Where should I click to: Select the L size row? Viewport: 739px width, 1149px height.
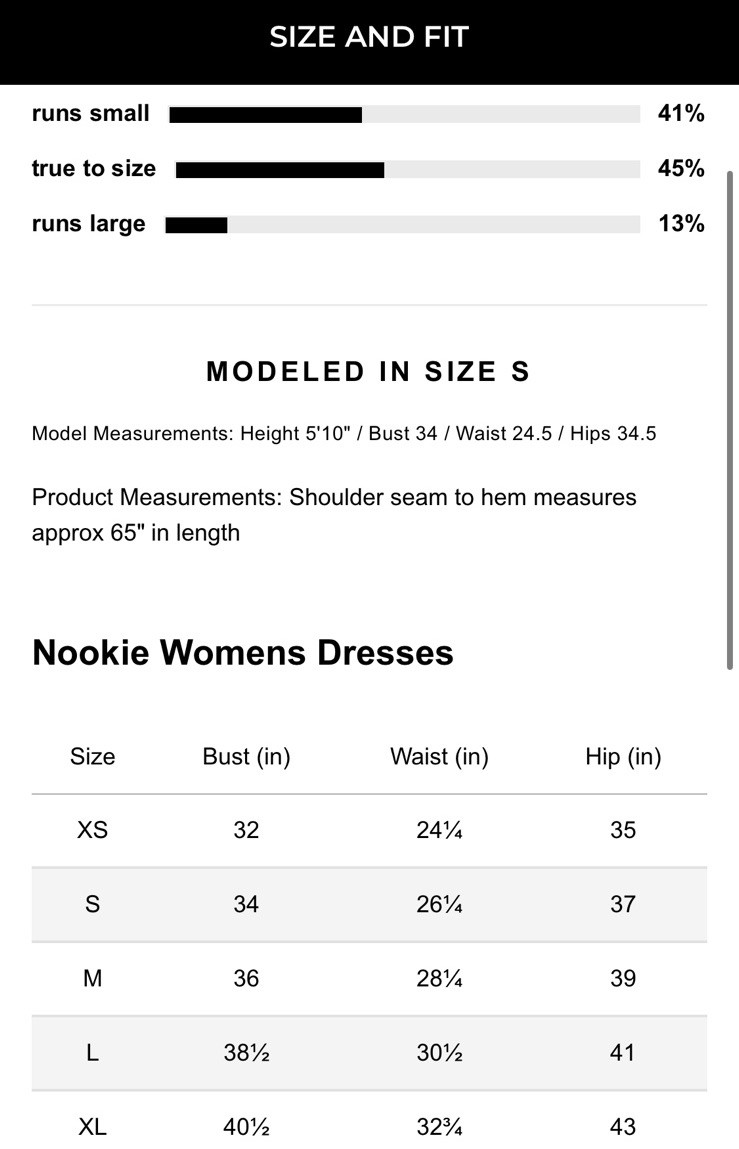click(x=369, y=1053)
